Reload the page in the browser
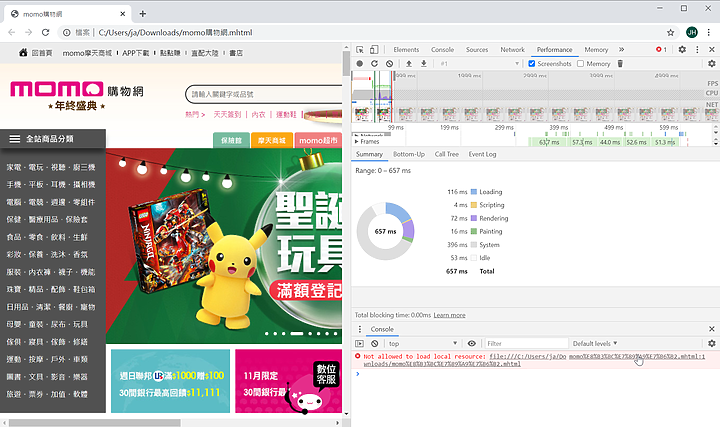The height and width of the screenshot is (427, 720). pos(45,33)
